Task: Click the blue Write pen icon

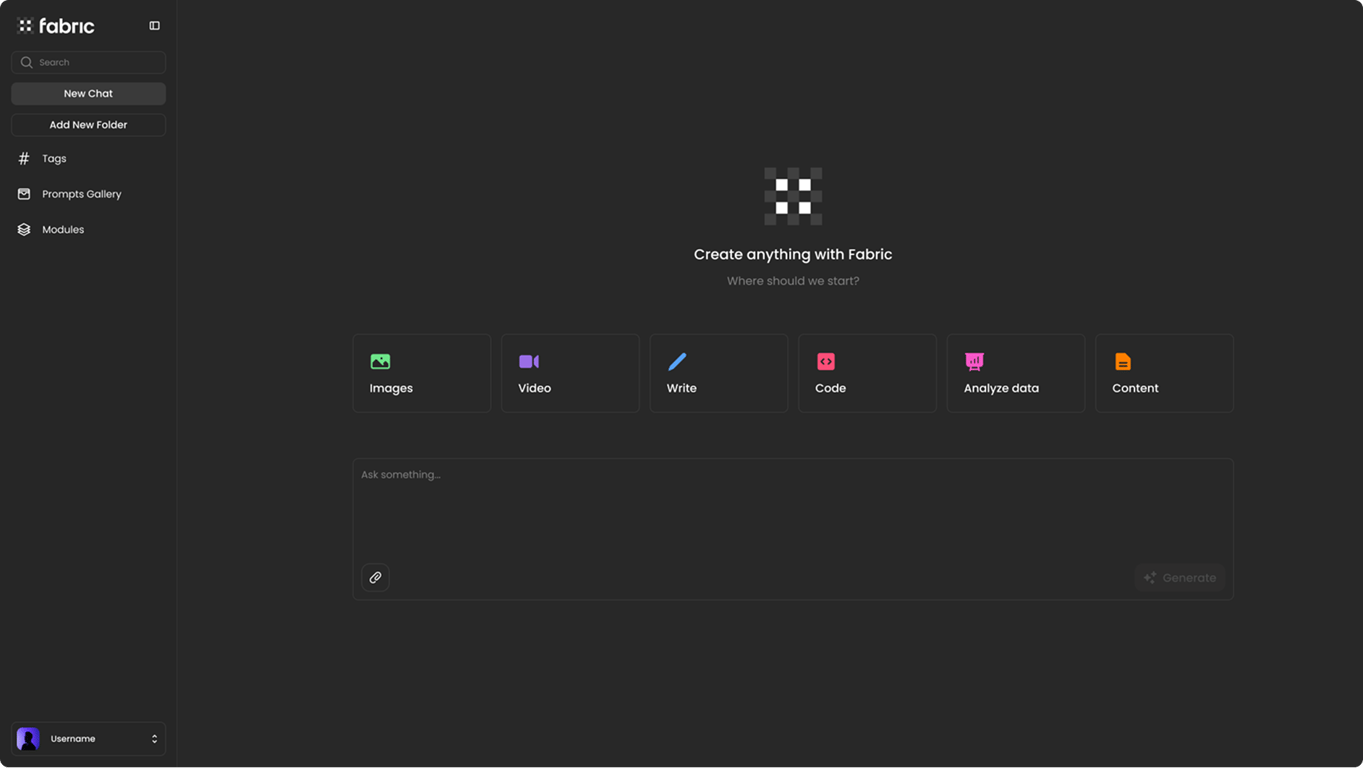Action: (x=677, y=361)
